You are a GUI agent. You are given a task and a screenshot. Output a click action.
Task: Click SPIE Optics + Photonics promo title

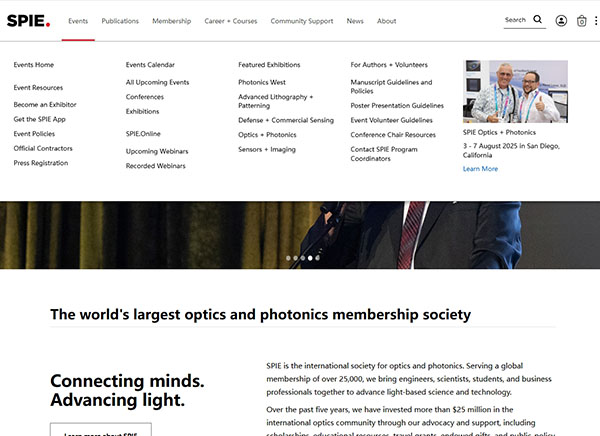pos(499,132)
